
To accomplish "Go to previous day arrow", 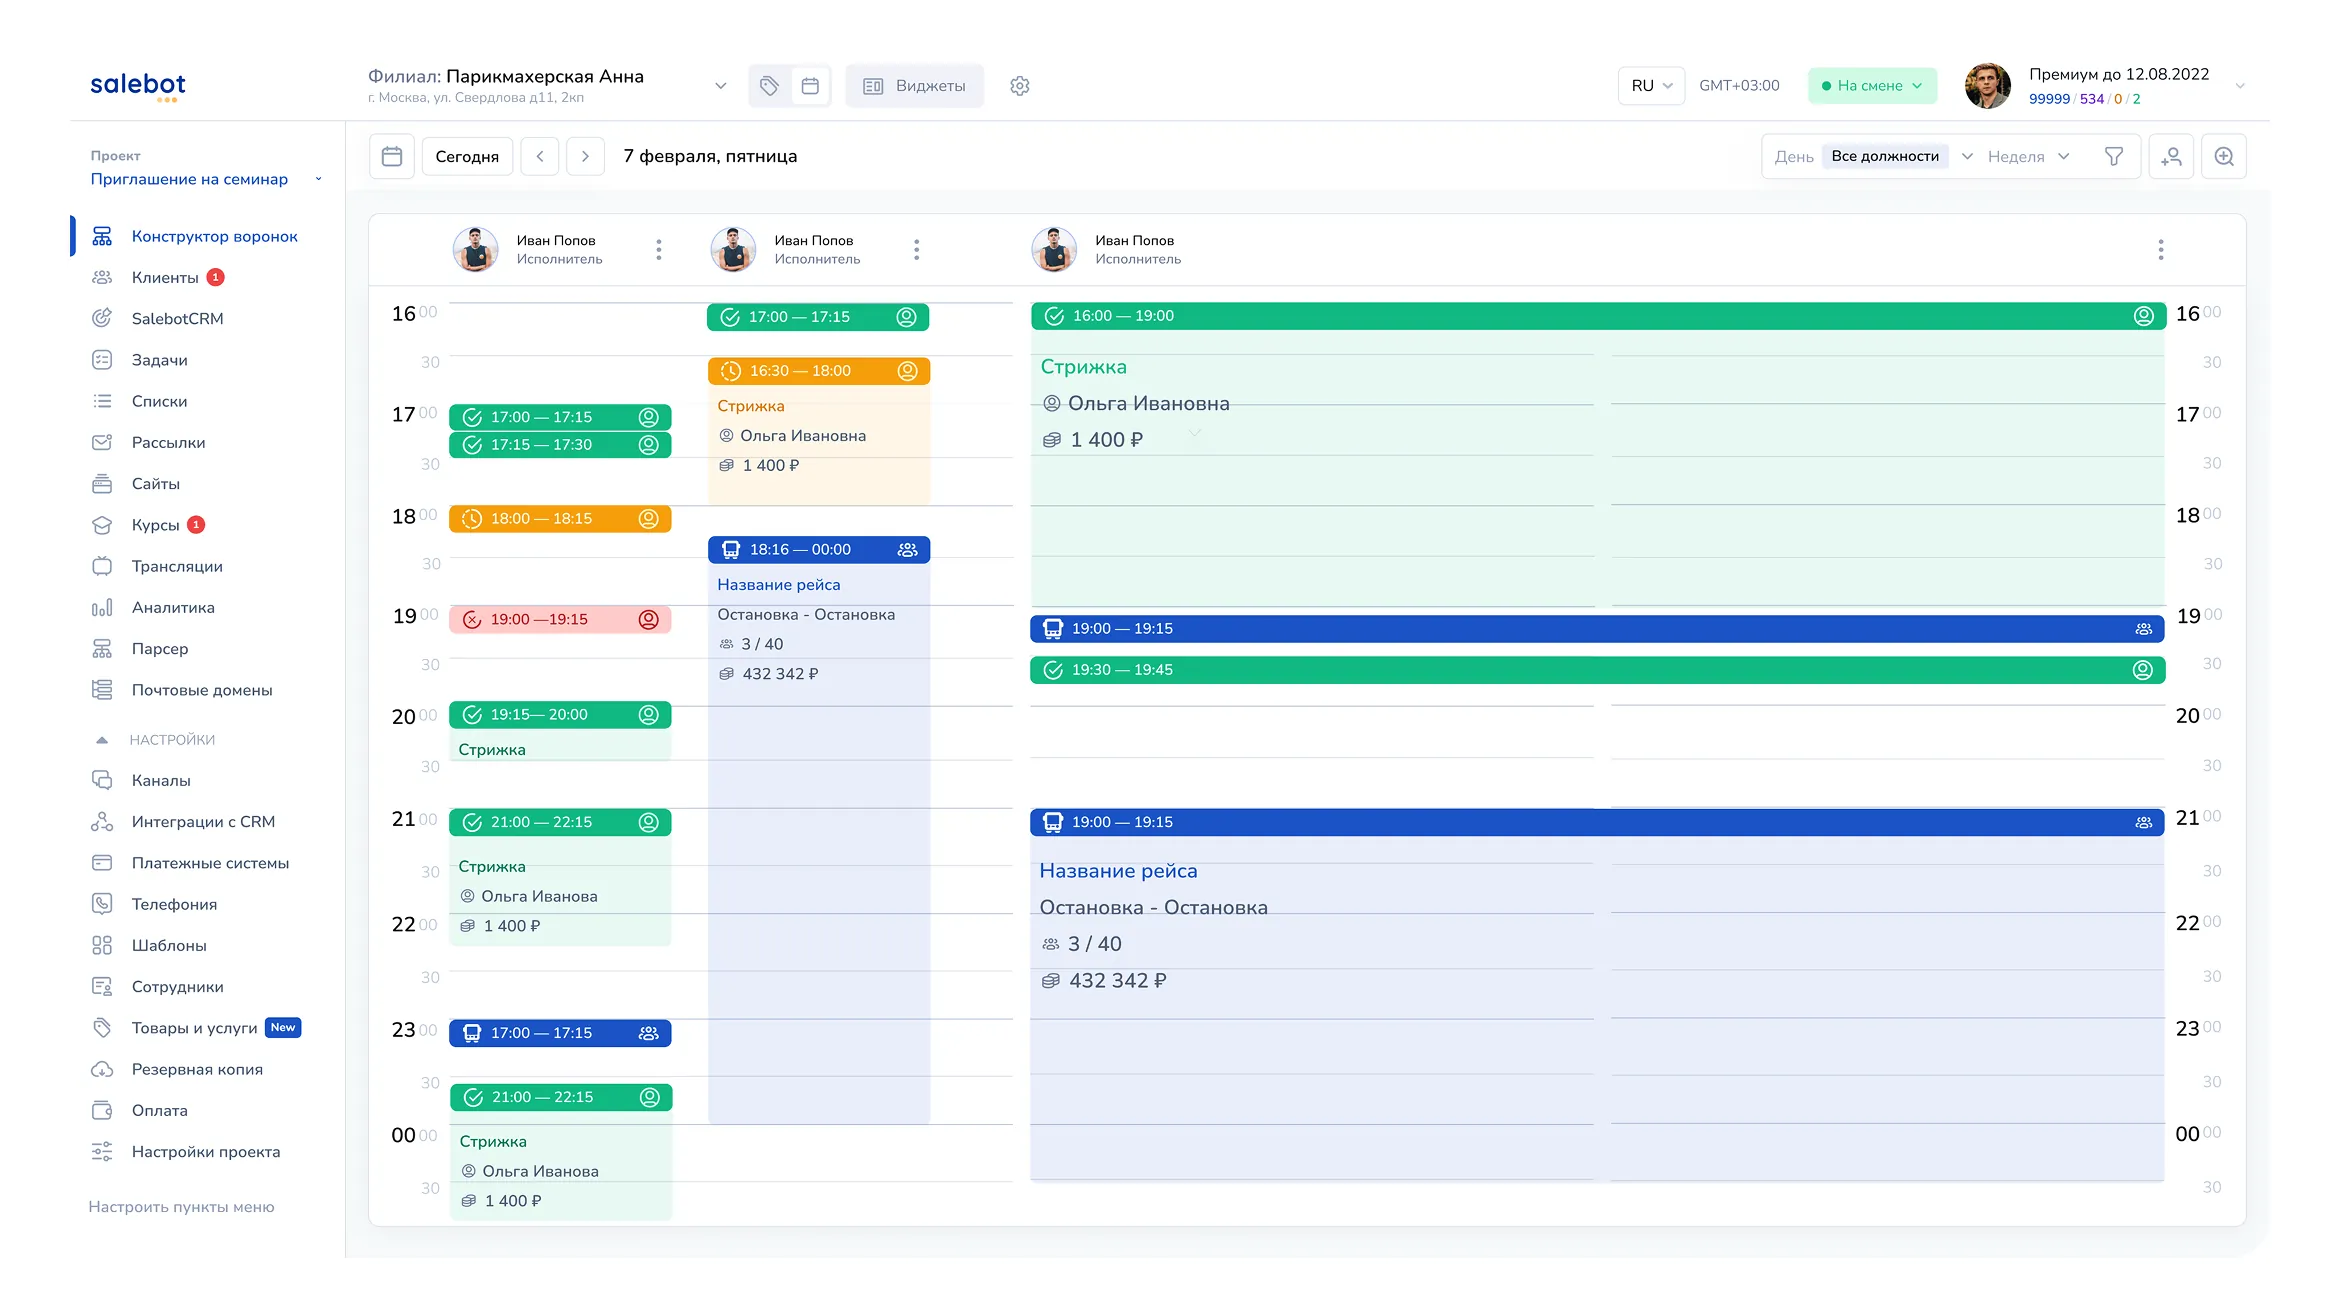I will (x=540, y=156).
